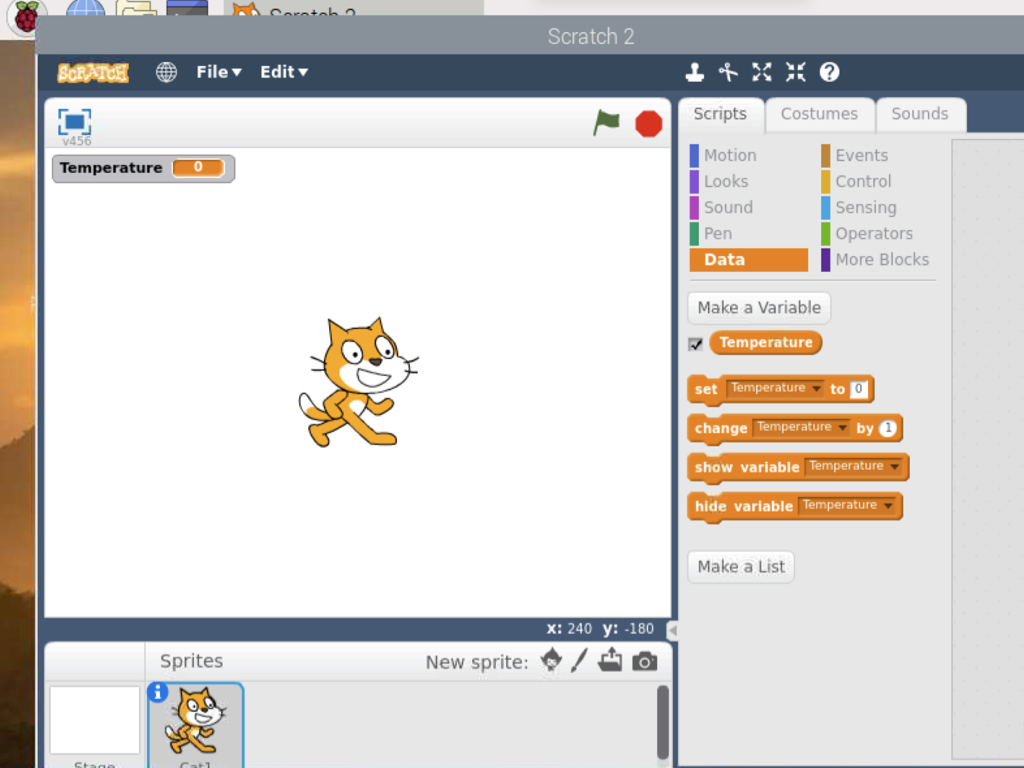The height and width of the screenshot is (768, 1024).
Task: Click Make a Variable button
Action: coord(759,308)
